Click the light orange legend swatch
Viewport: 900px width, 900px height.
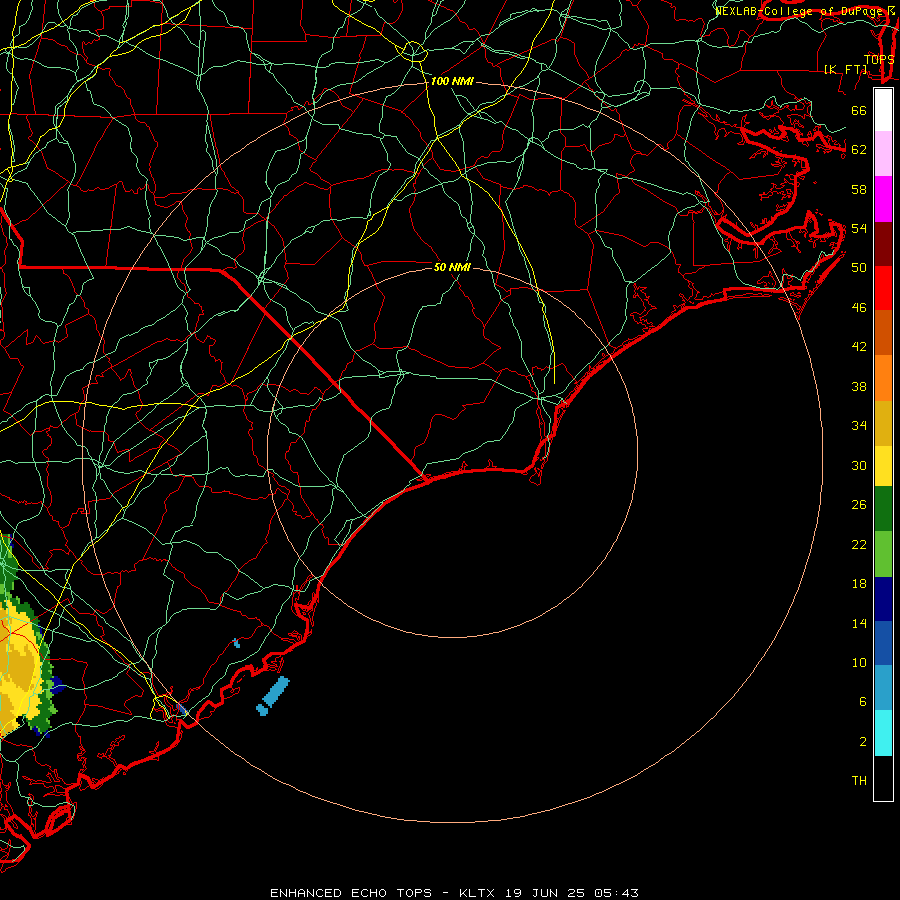[883, 378]
